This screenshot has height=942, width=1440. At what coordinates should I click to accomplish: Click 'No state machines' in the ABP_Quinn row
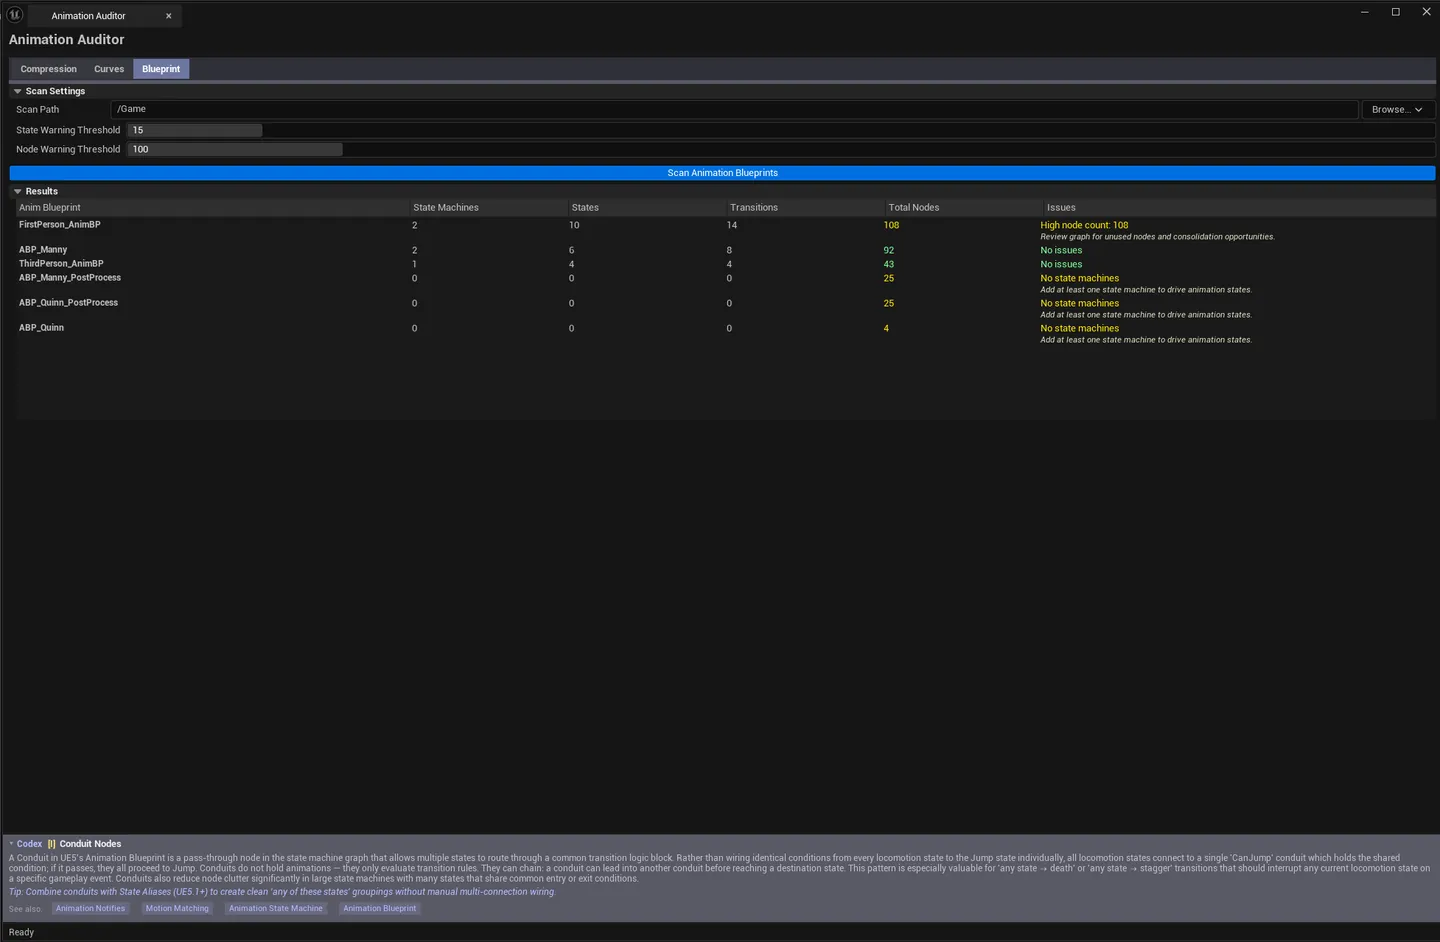(1080, 328)
